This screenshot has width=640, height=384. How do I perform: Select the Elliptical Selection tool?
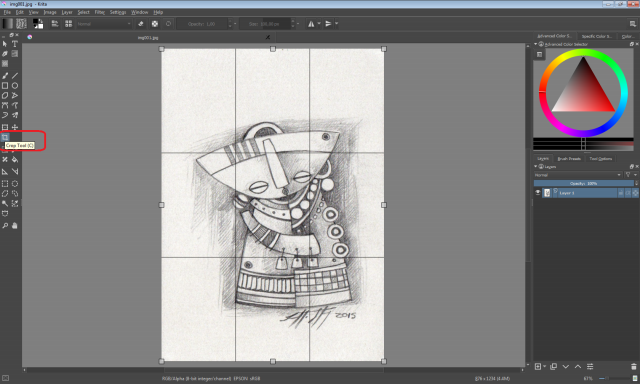tap(15, 184)
